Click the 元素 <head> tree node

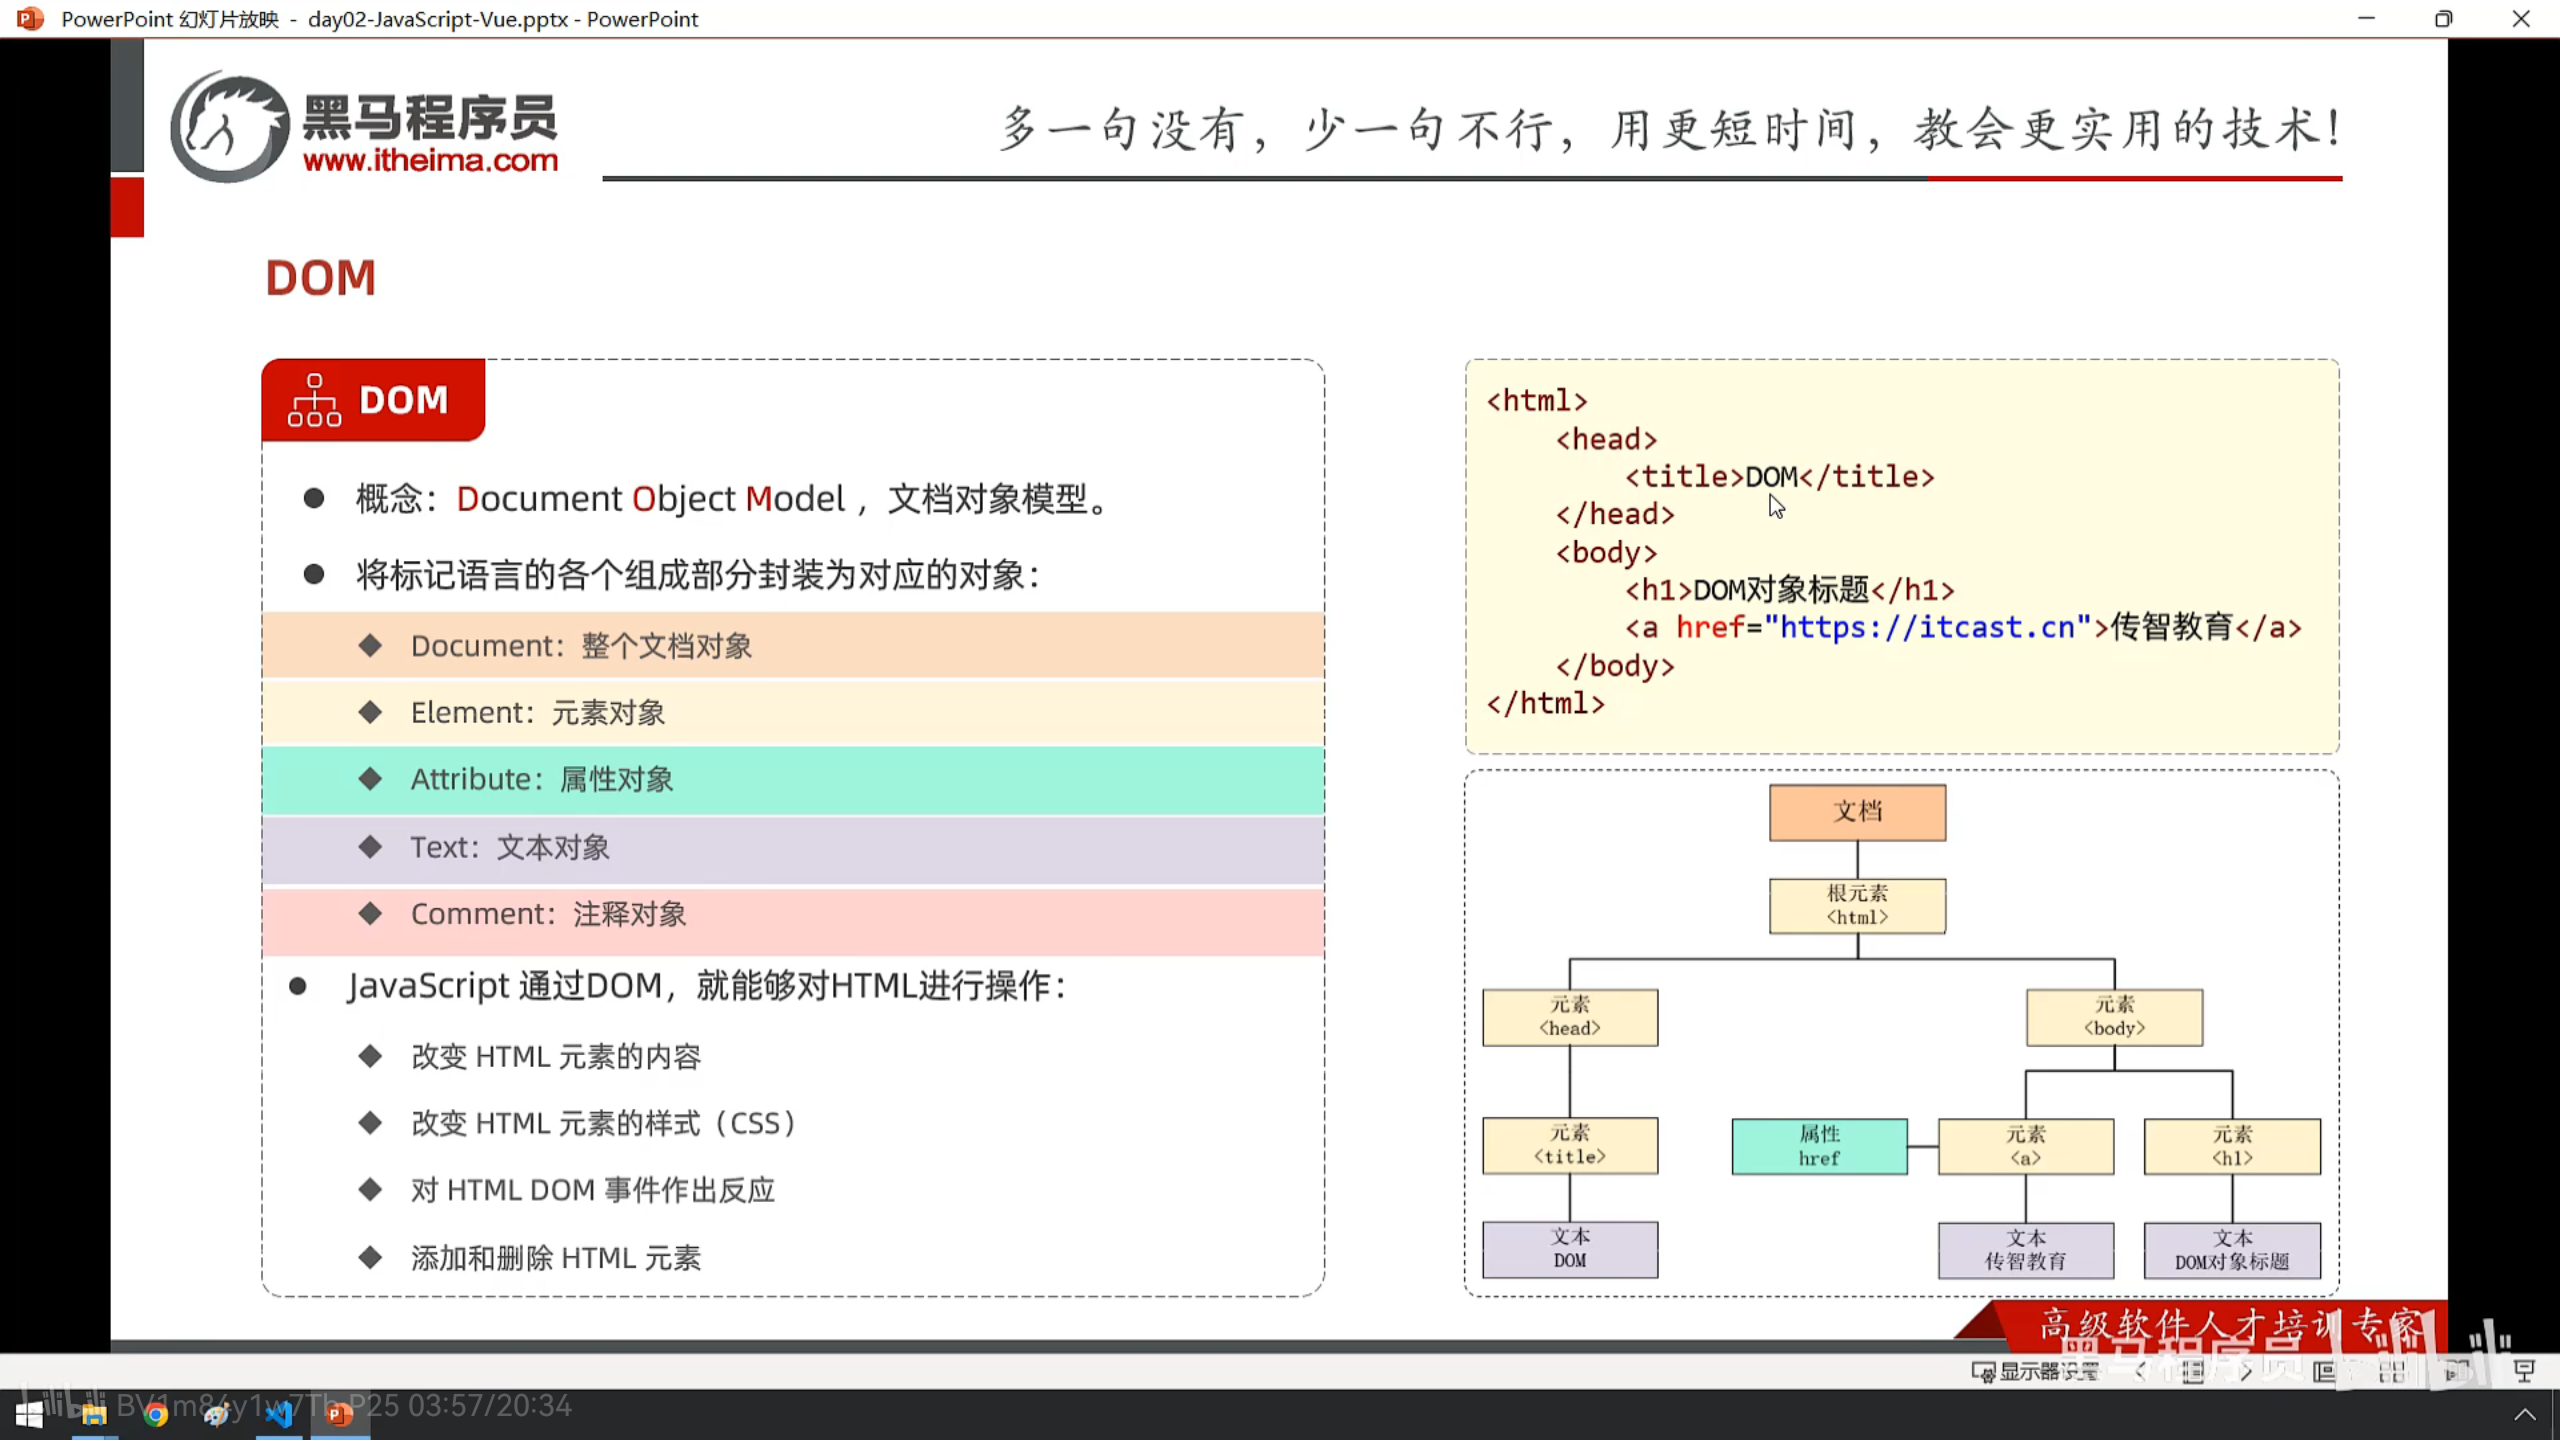pyautogui.click(x=1570, y=1017)
